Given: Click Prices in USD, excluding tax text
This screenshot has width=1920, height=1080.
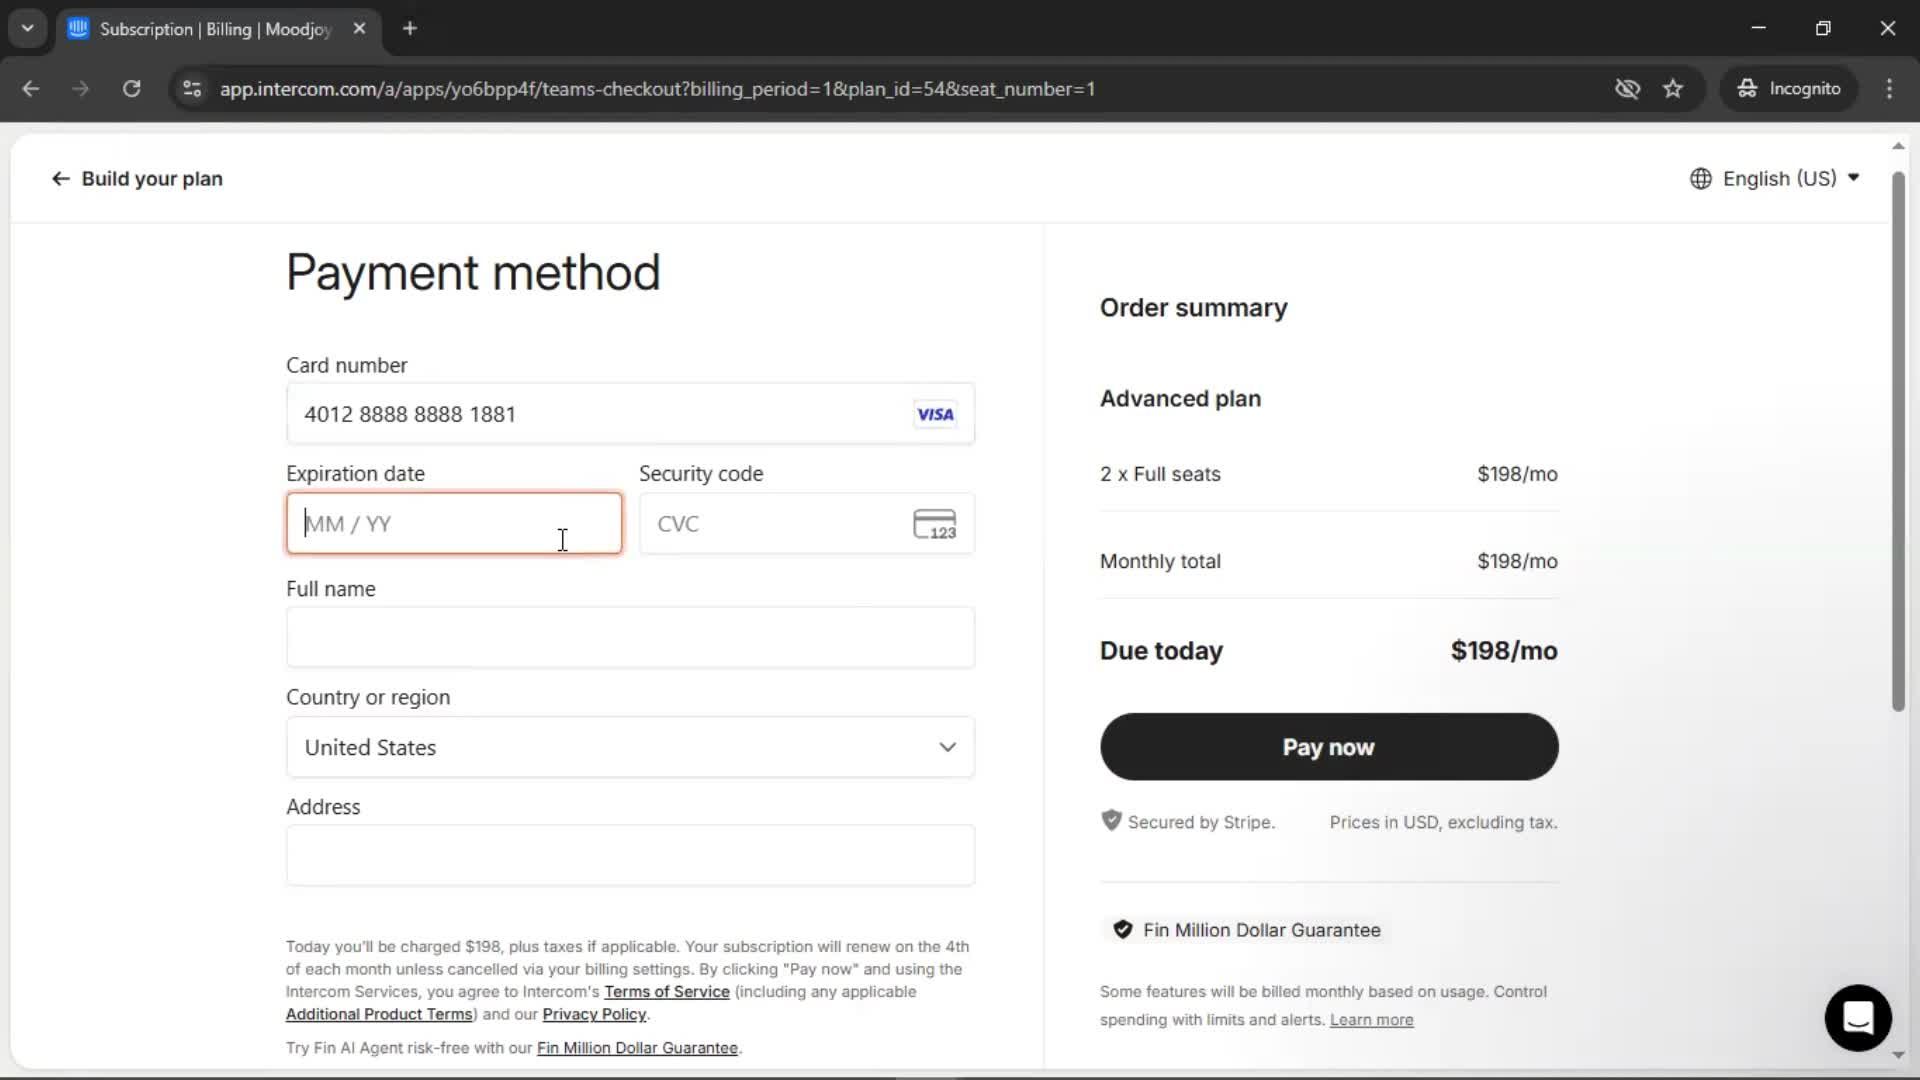Looking at the screenshot, I should [x=1443, y=822].
